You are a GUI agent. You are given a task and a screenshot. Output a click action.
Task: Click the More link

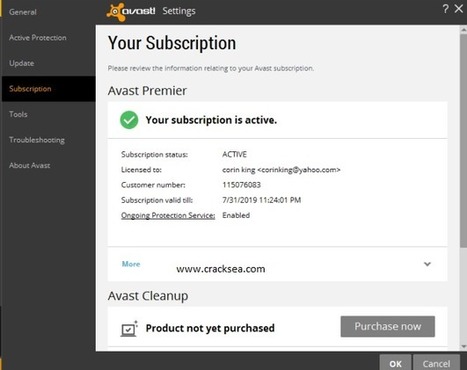point(131,264)
